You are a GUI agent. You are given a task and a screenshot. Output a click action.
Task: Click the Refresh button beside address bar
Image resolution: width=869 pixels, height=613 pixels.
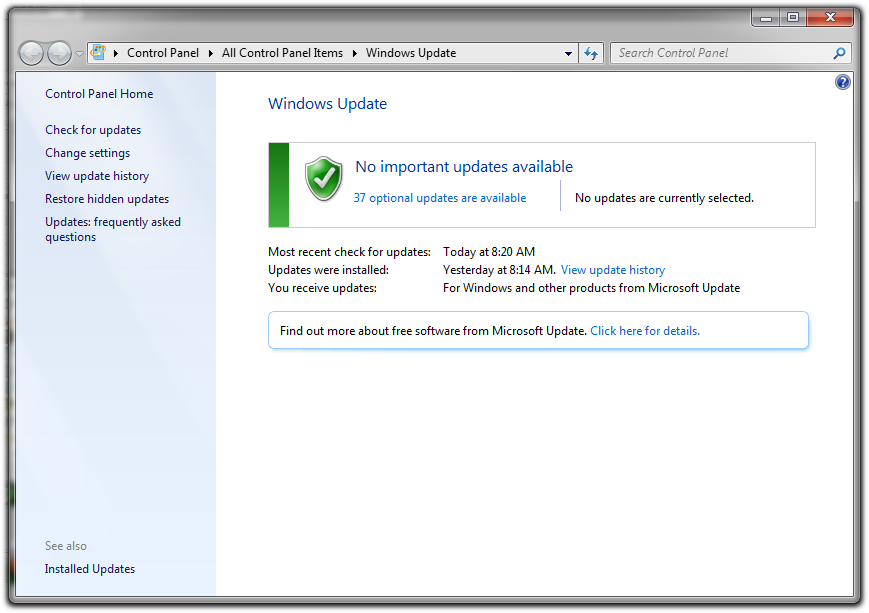591,53
